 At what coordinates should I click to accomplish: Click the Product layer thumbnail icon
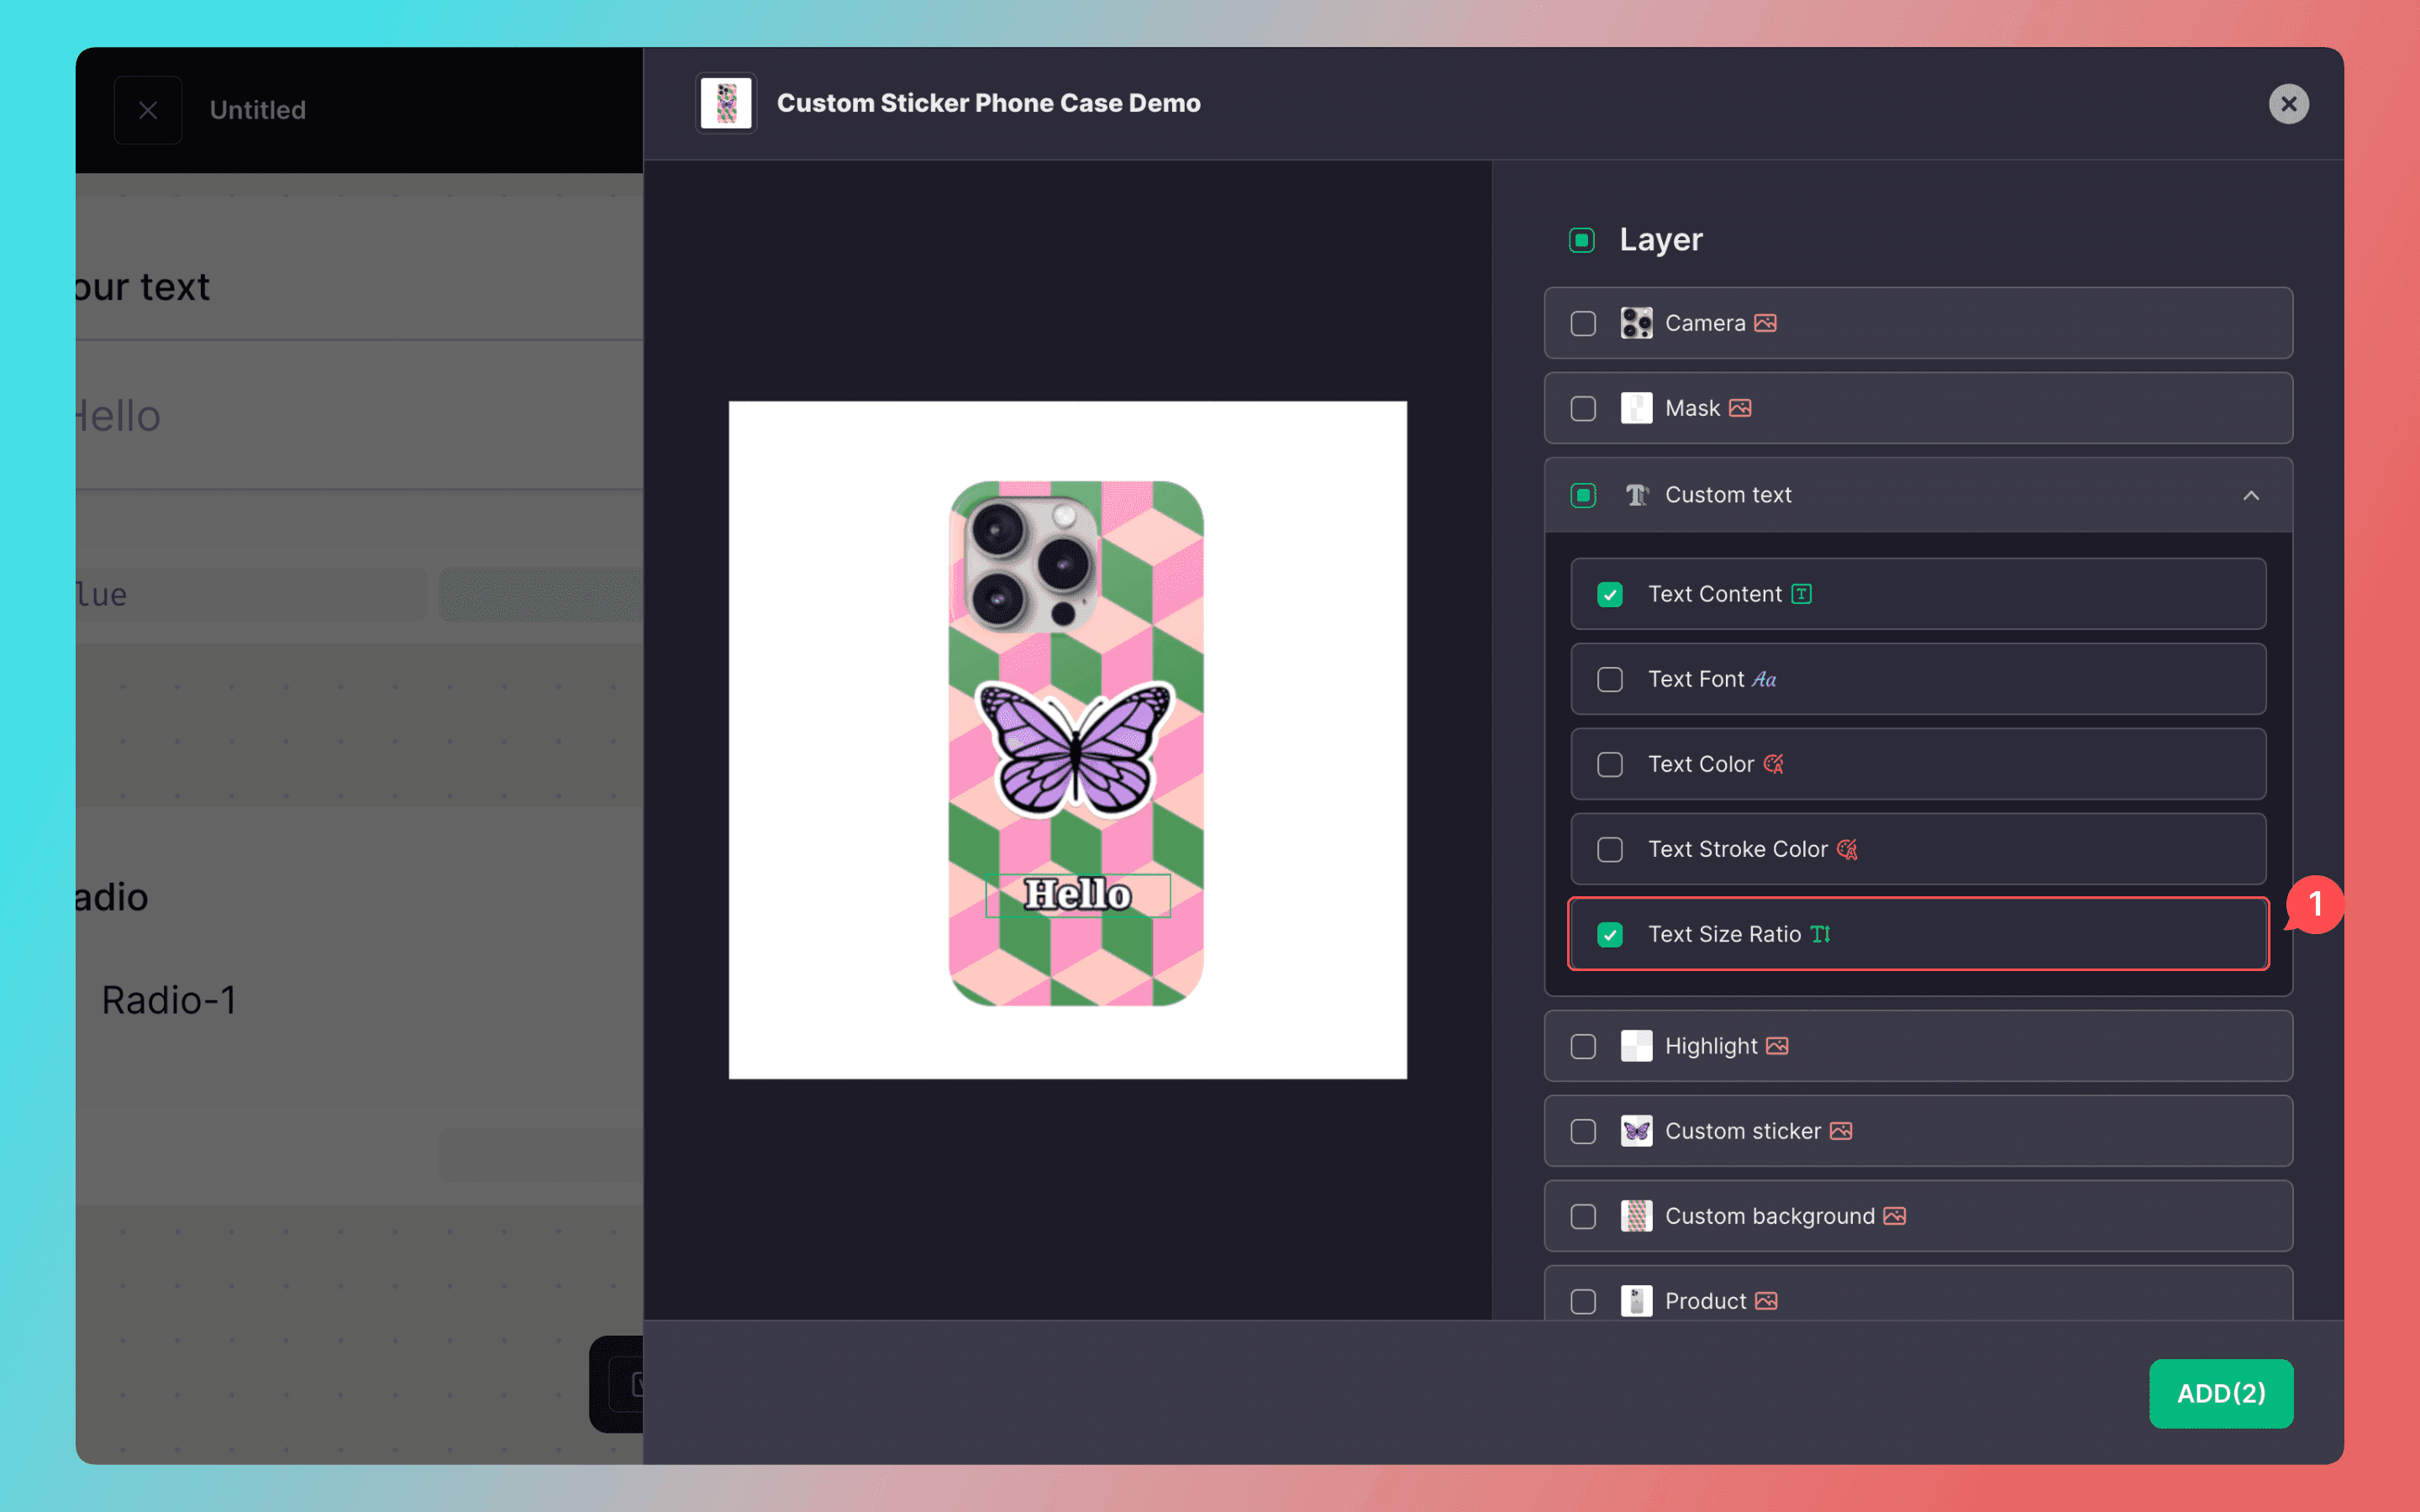1636,1301
